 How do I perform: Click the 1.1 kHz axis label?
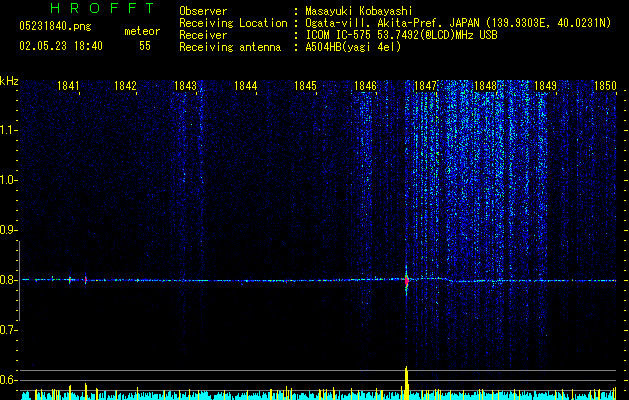(7, 131)
